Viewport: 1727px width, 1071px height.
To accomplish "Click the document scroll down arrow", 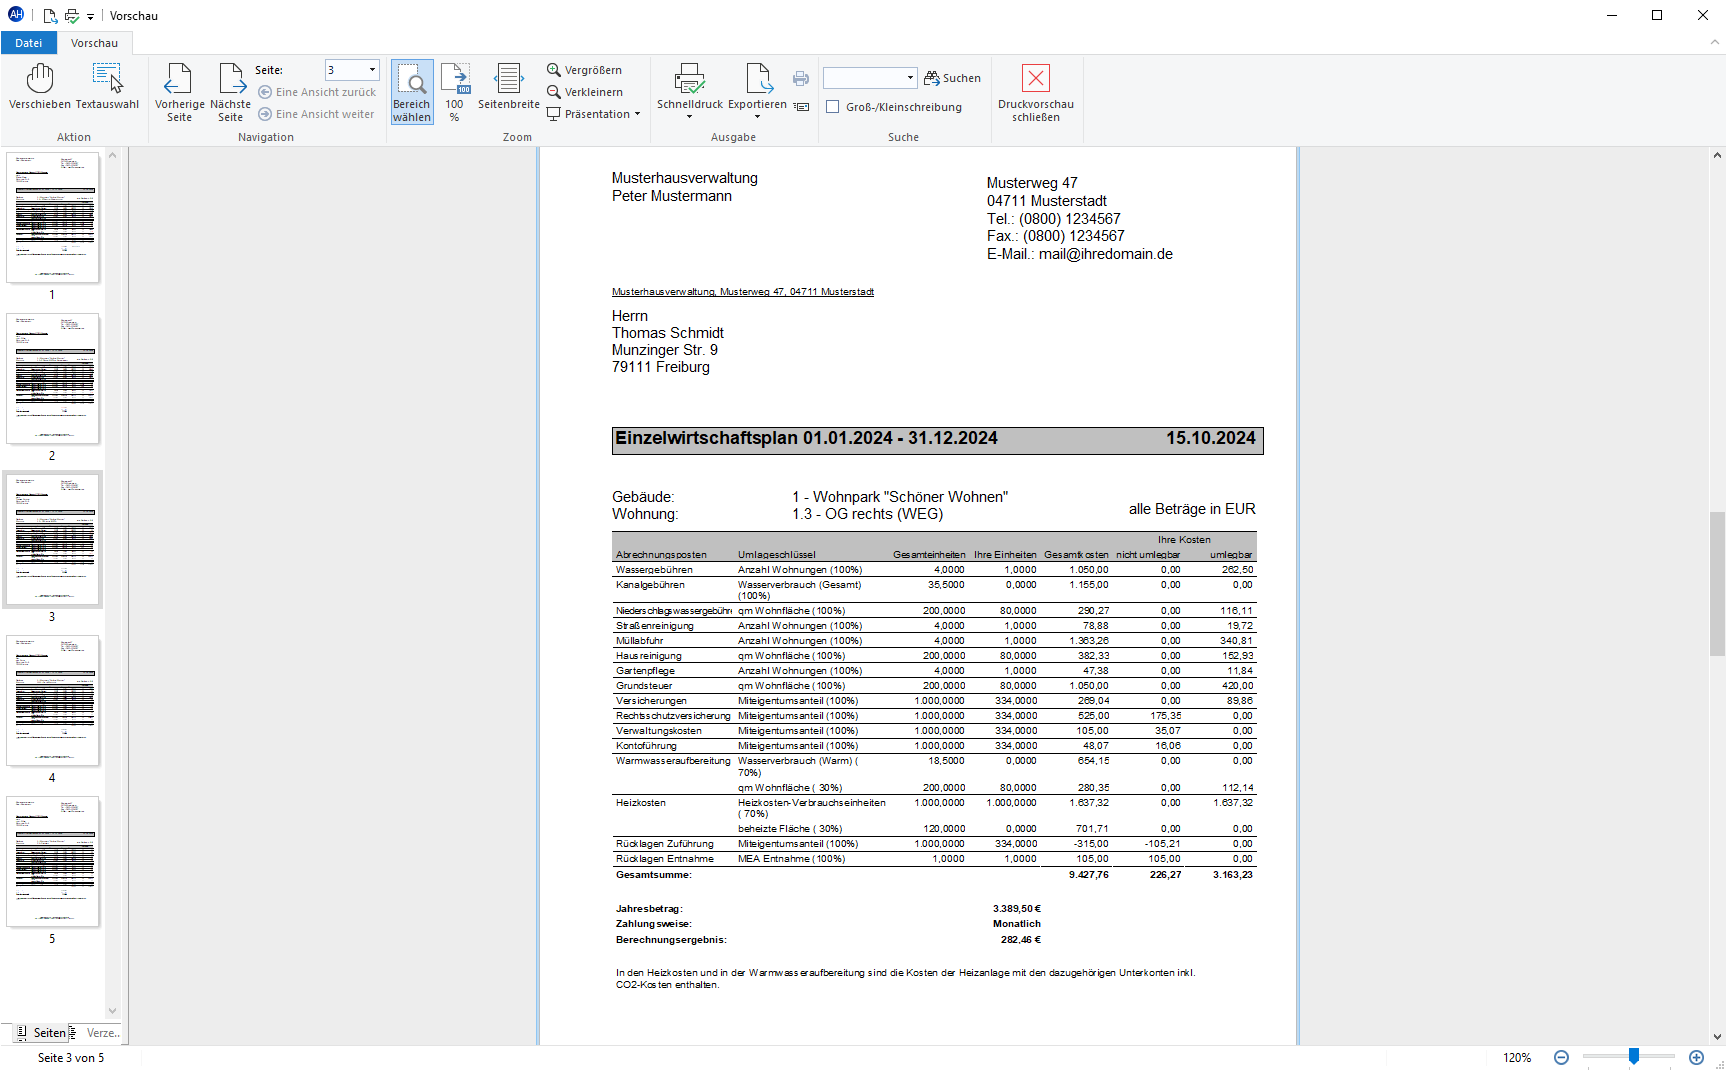I will click(x=1717, y=1037).
